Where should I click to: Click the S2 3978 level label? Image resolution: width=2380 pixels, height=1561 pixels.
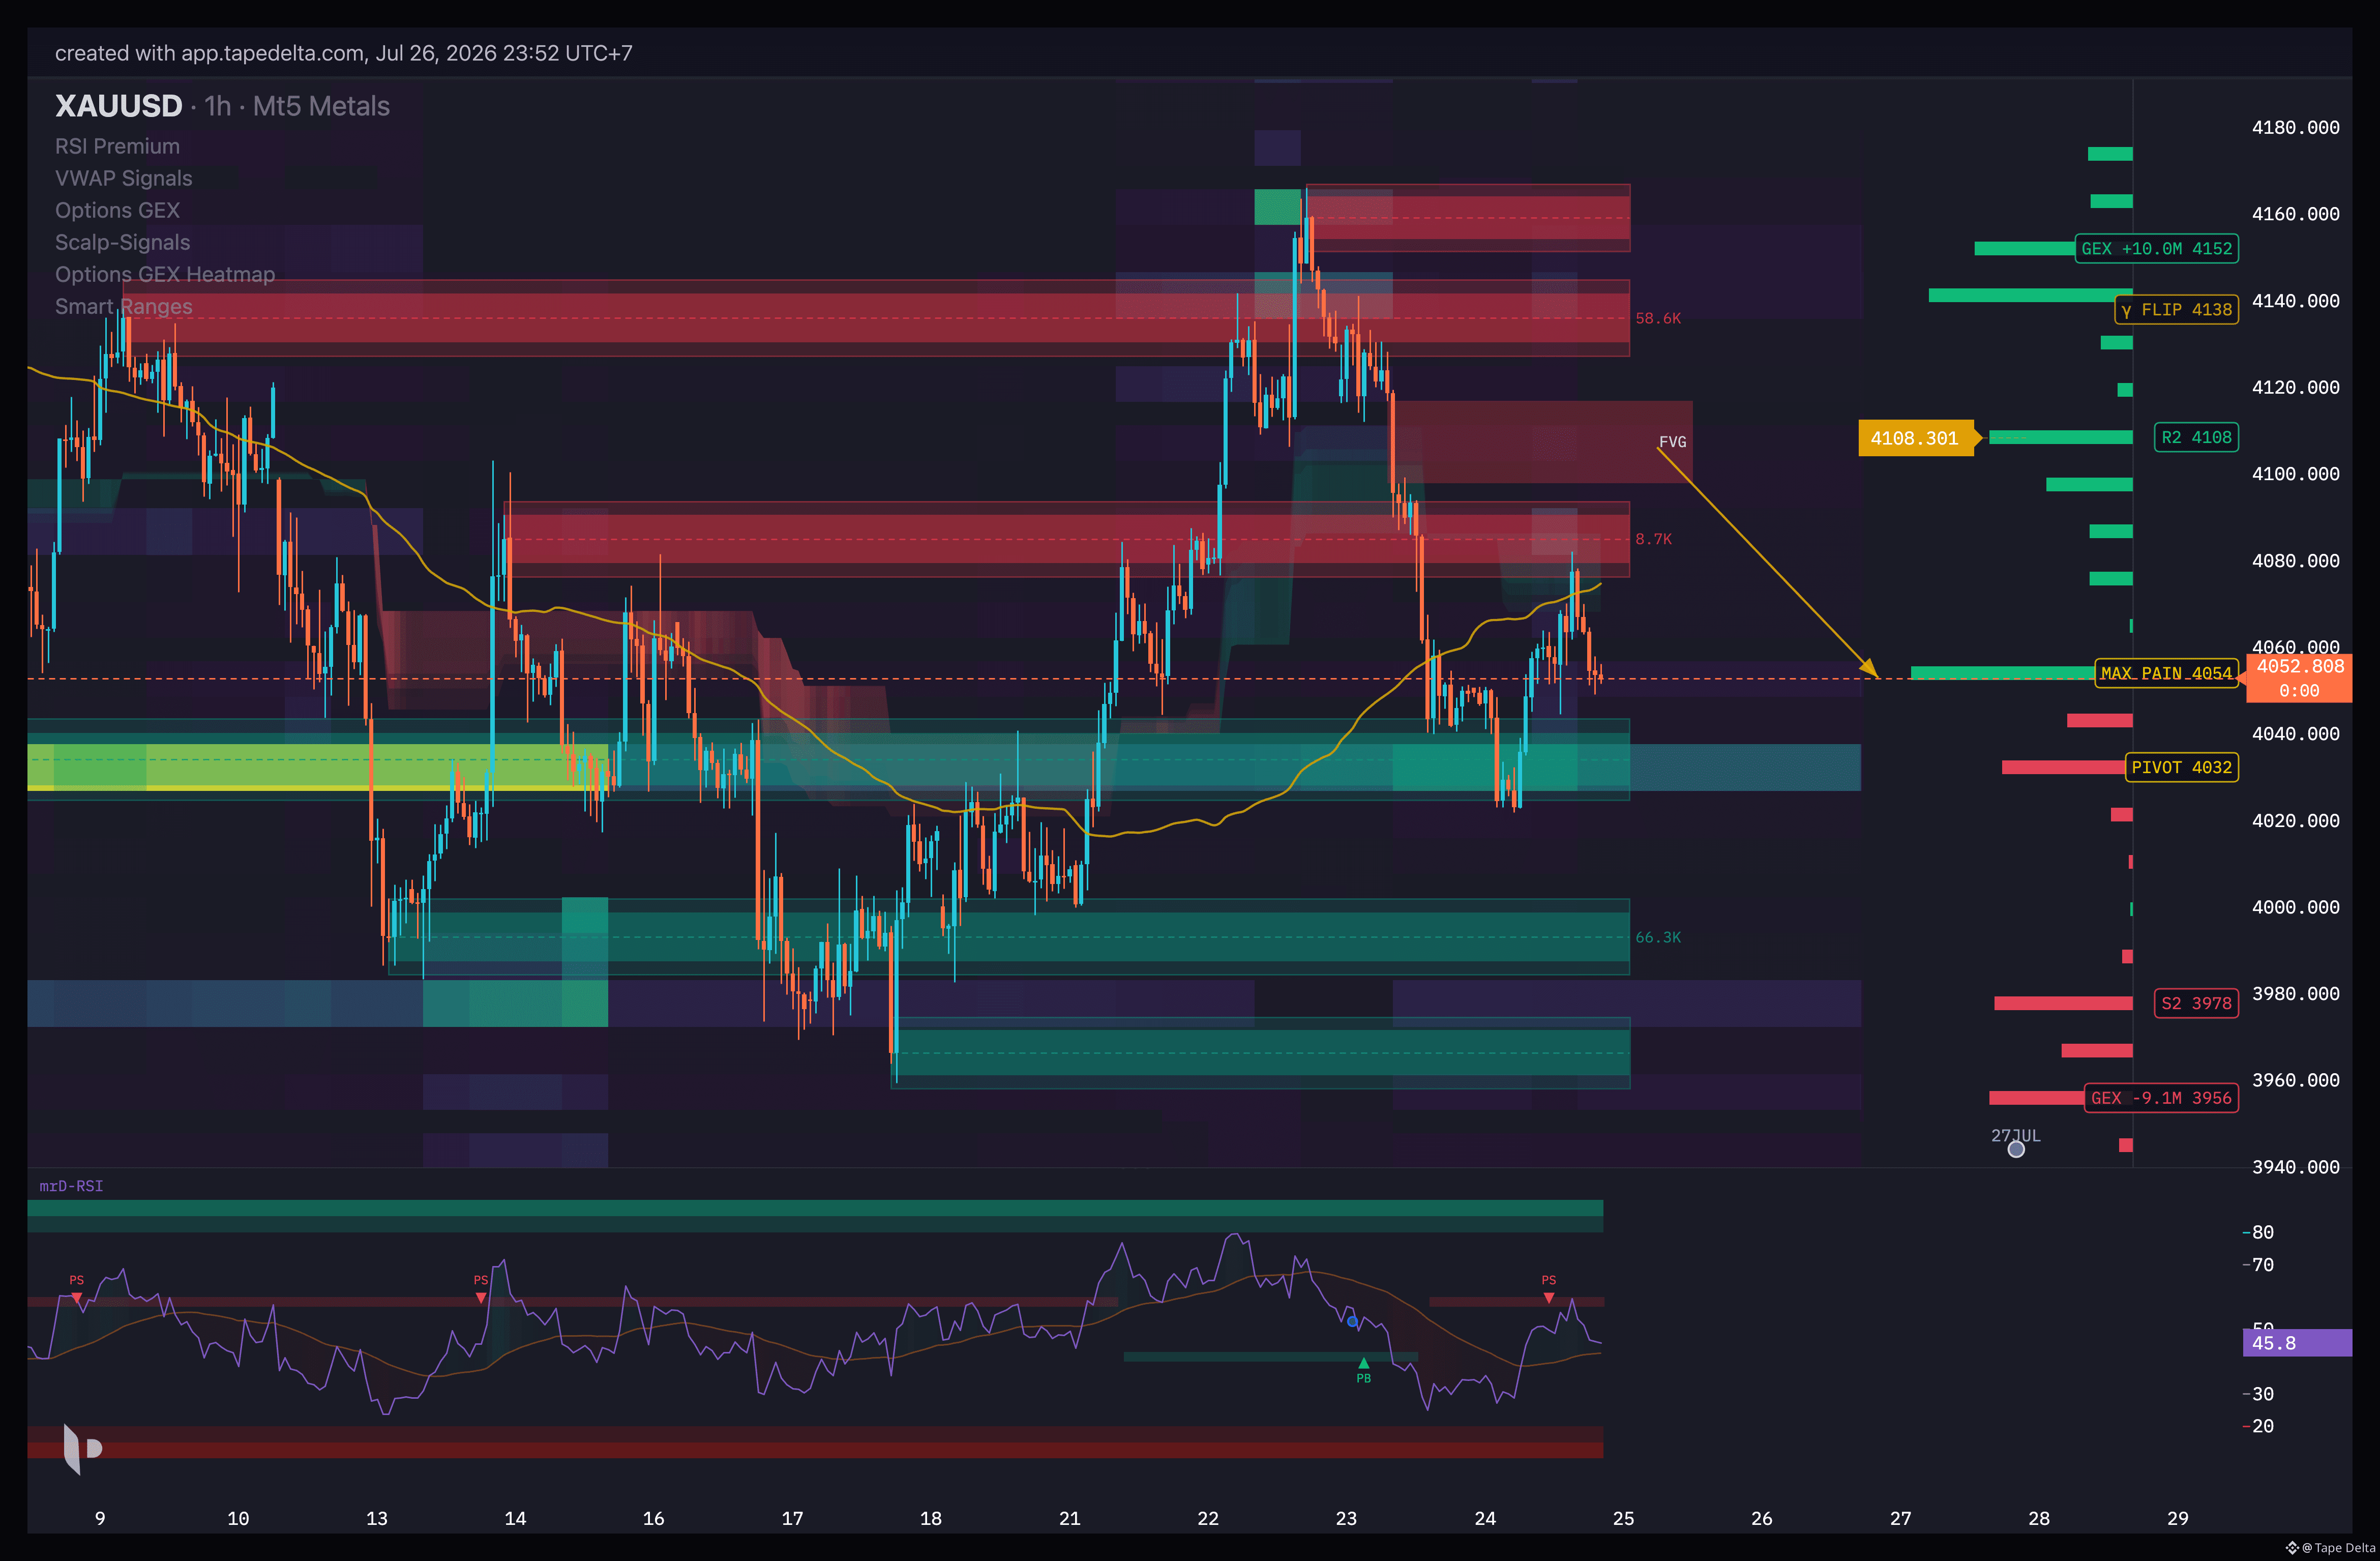tap(2196, 1003)
